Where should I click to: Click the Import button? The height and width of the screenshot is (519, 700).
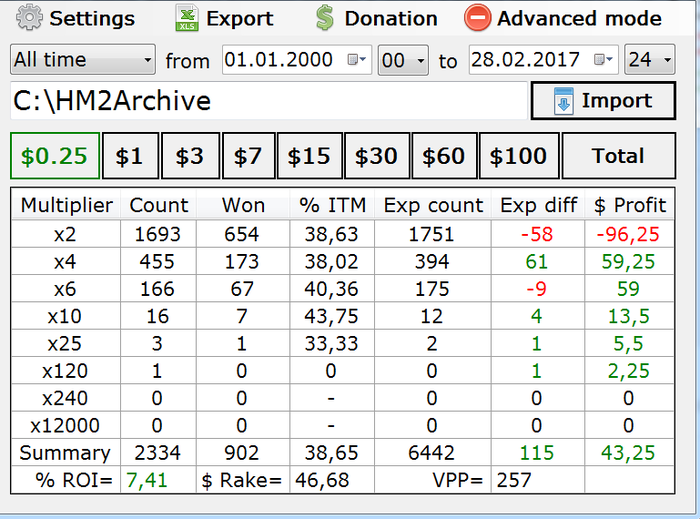[x=603, y=101]
